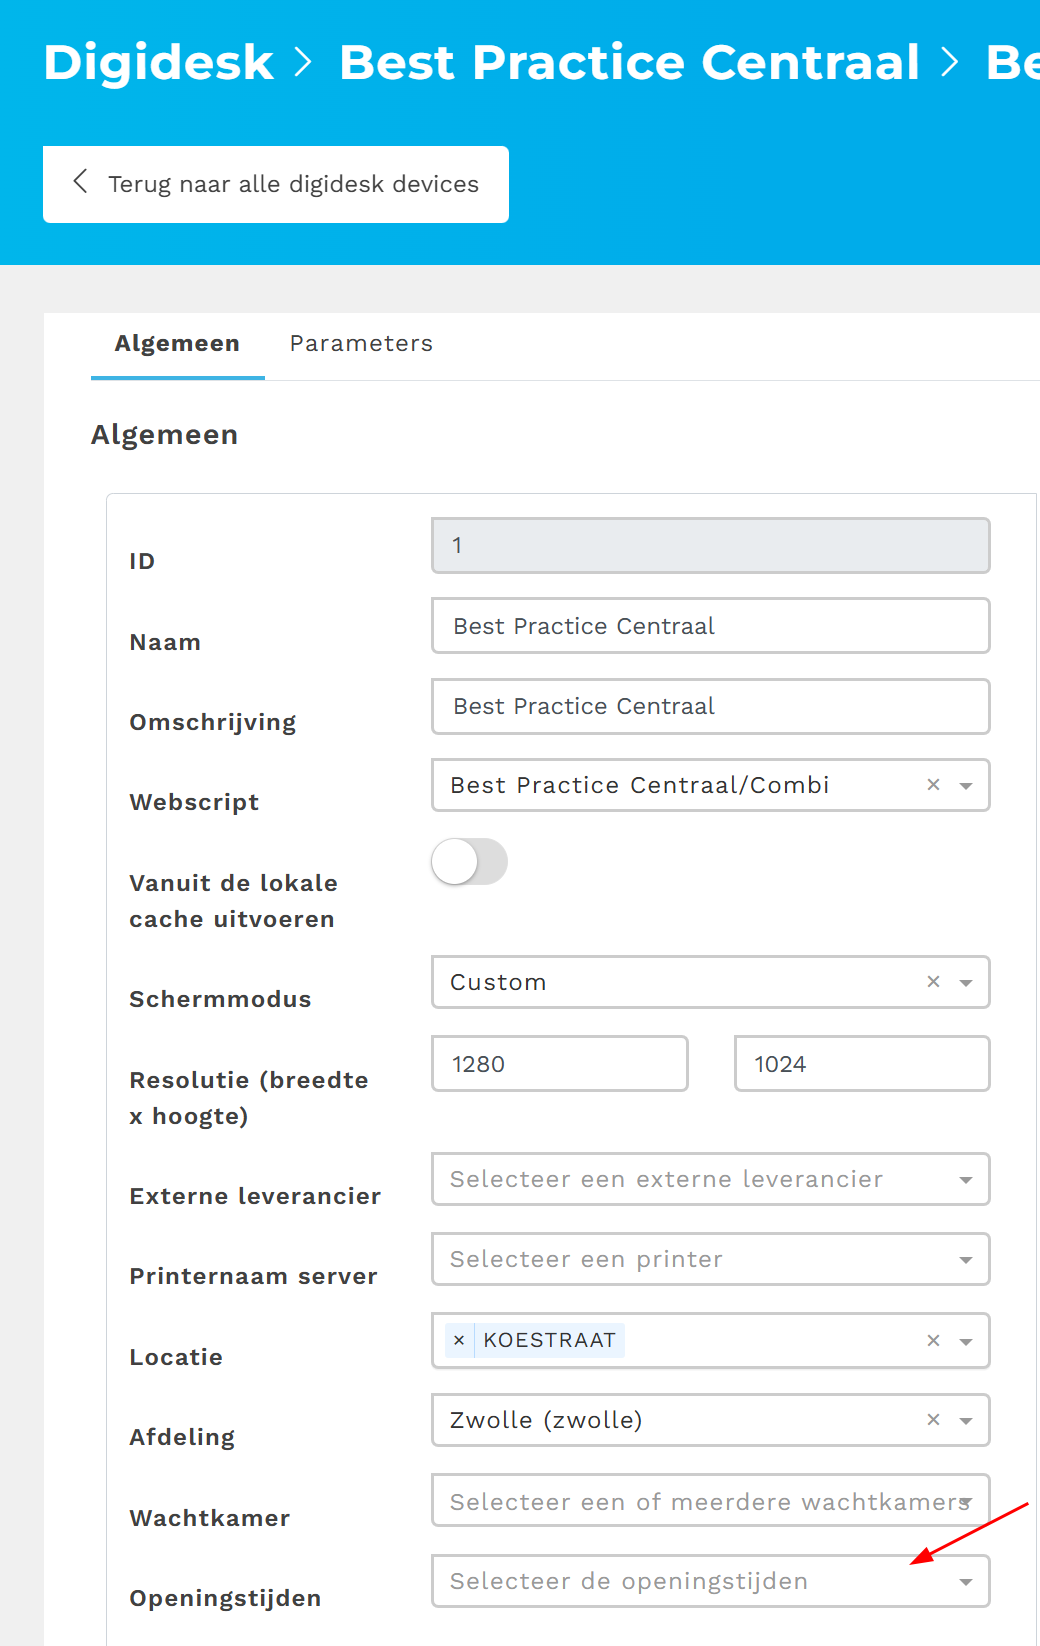Open the Printernaam server dropdown
Image resolution: width=1040 pixels, height=1646 pixels.
(710, 1259)
